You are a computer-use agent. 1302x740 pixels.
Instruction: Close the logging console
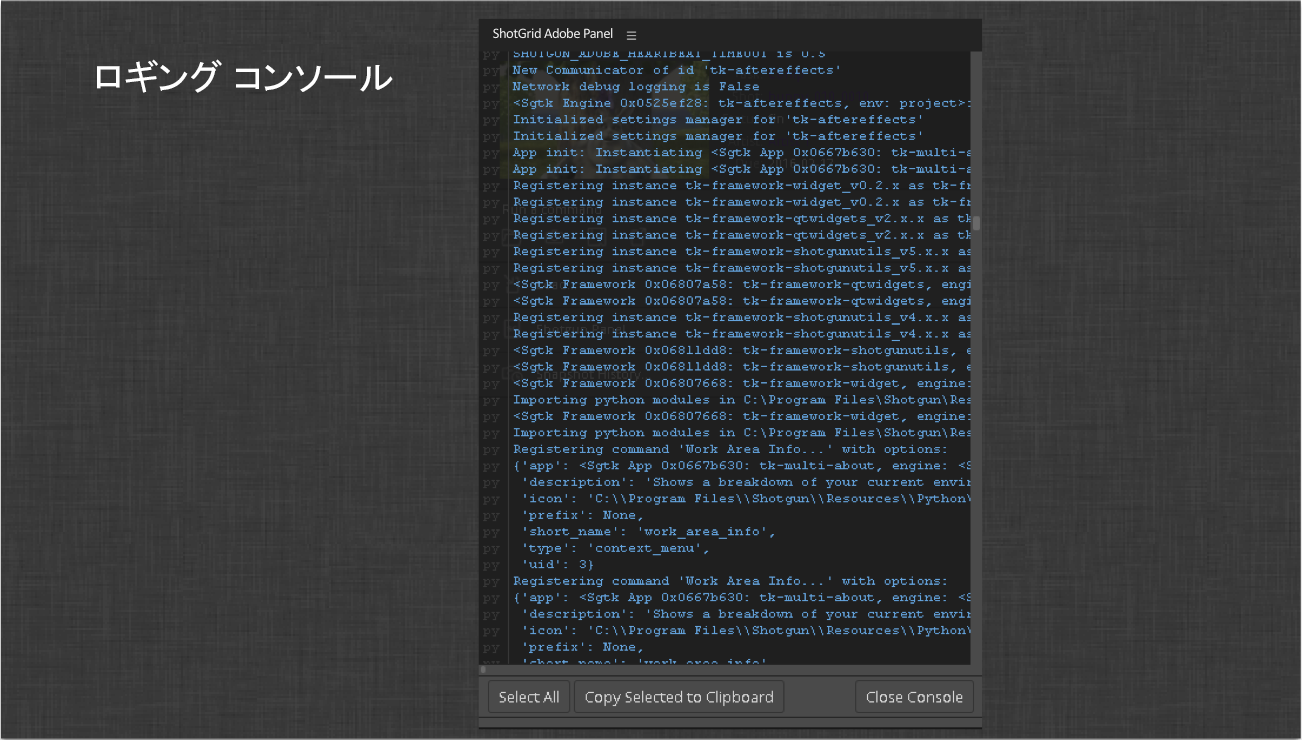[x=914, y=697]
